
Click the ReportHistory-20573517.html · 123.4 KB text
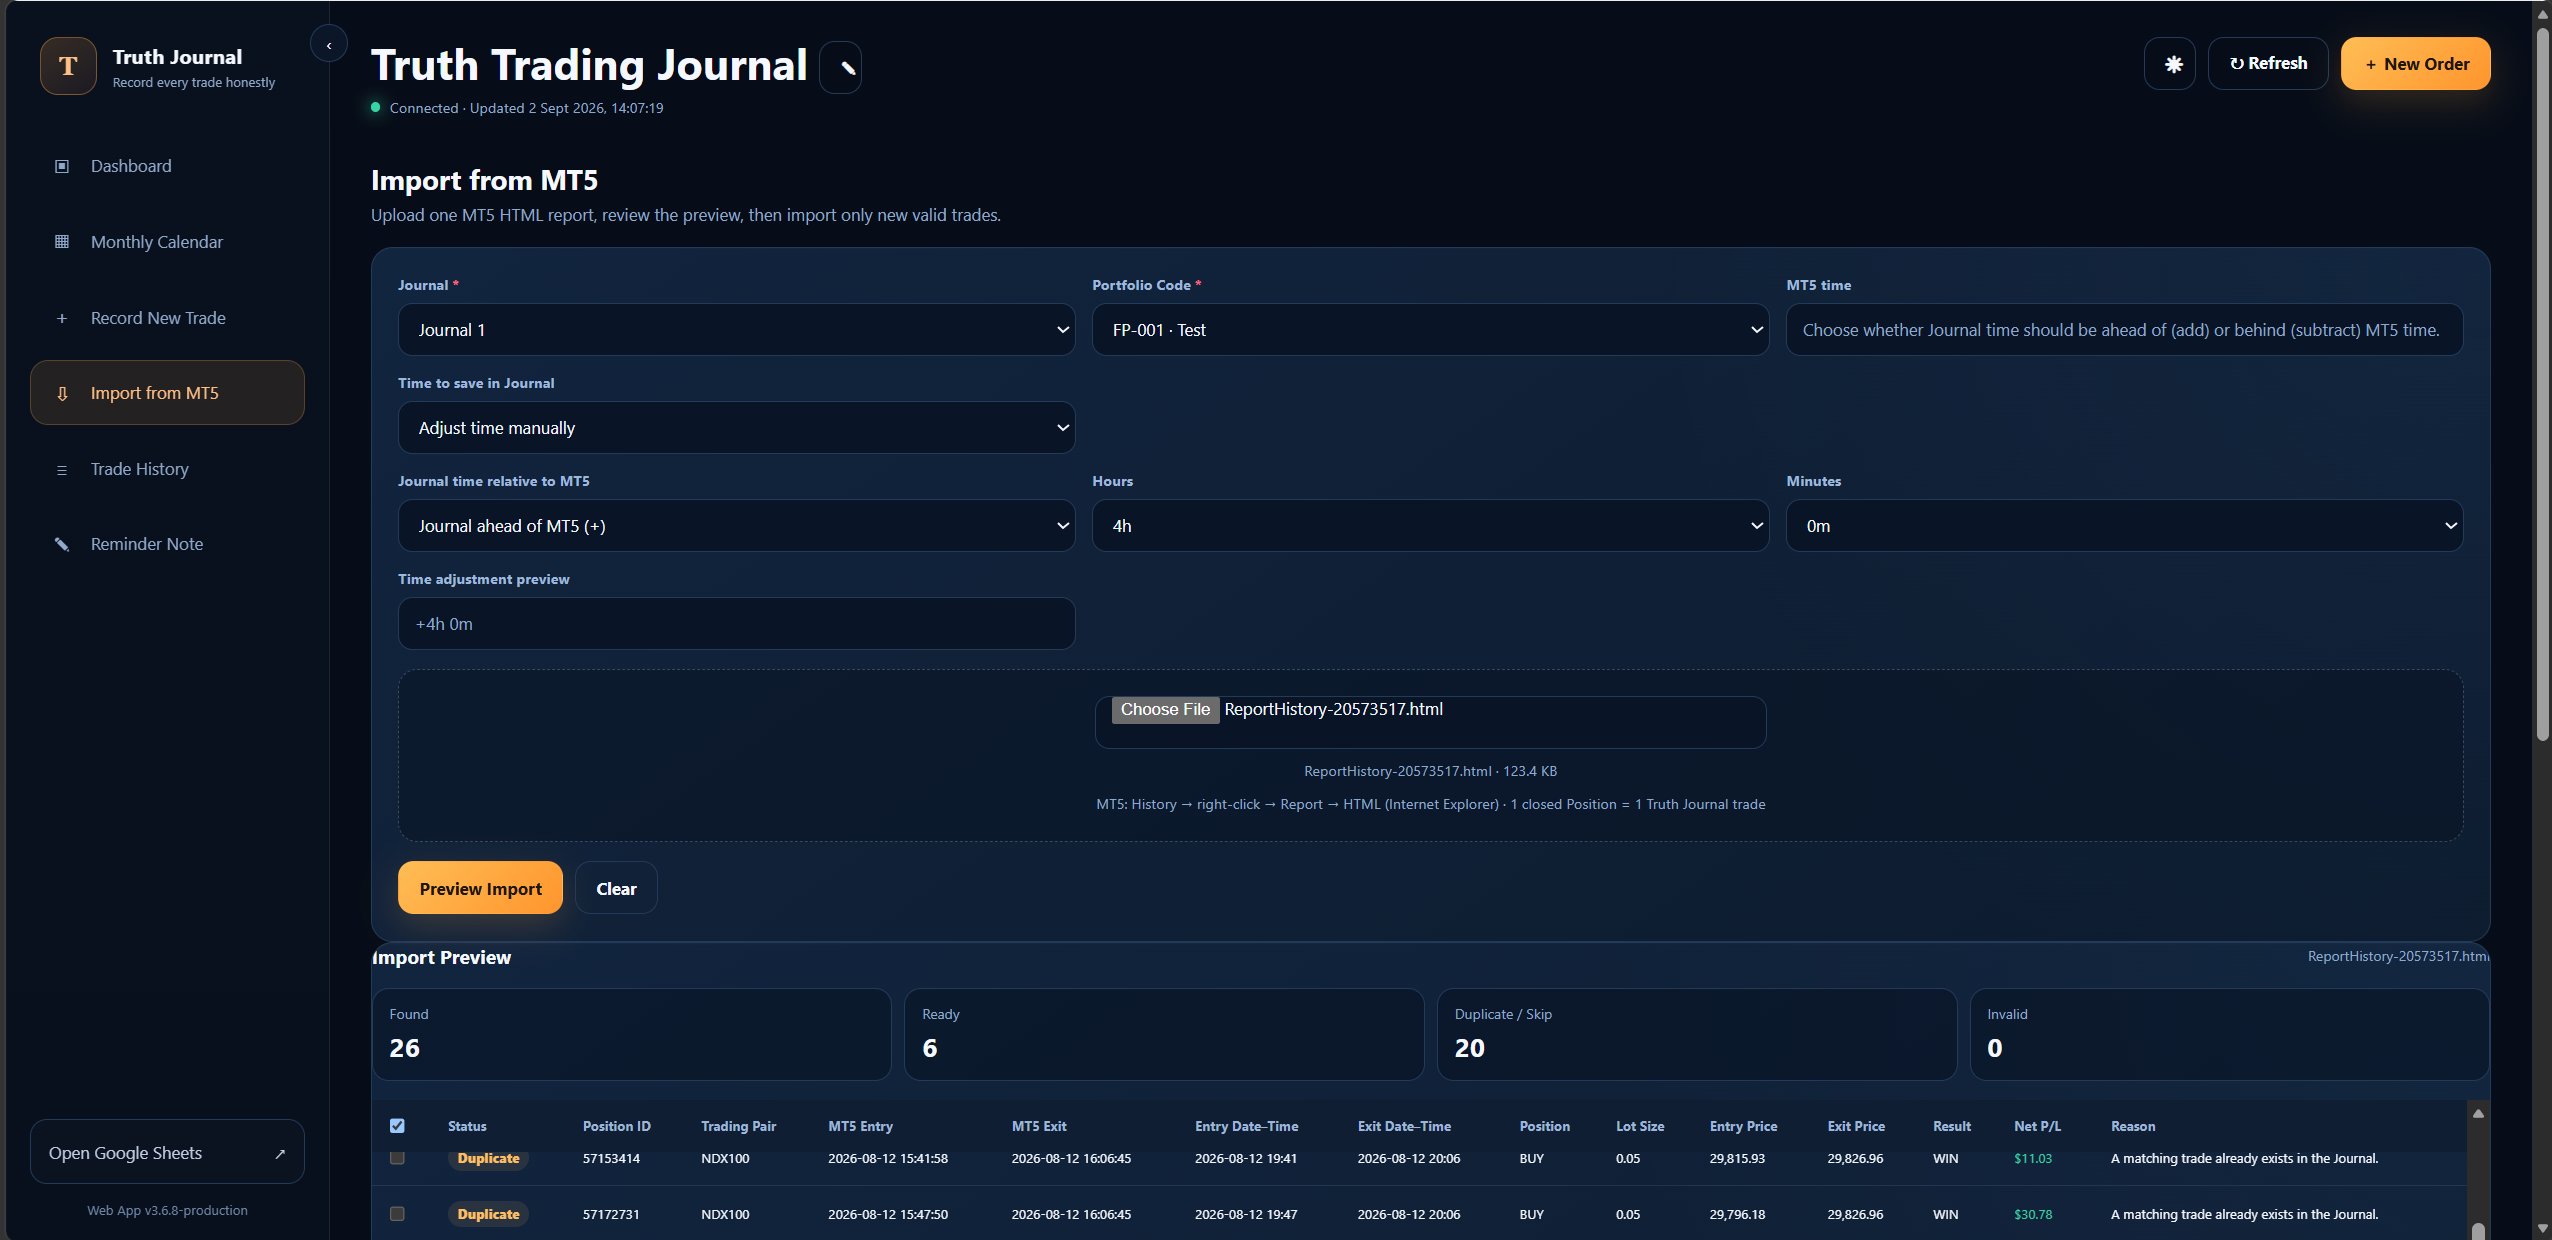pyautogui.click(x=1430, y=771)
